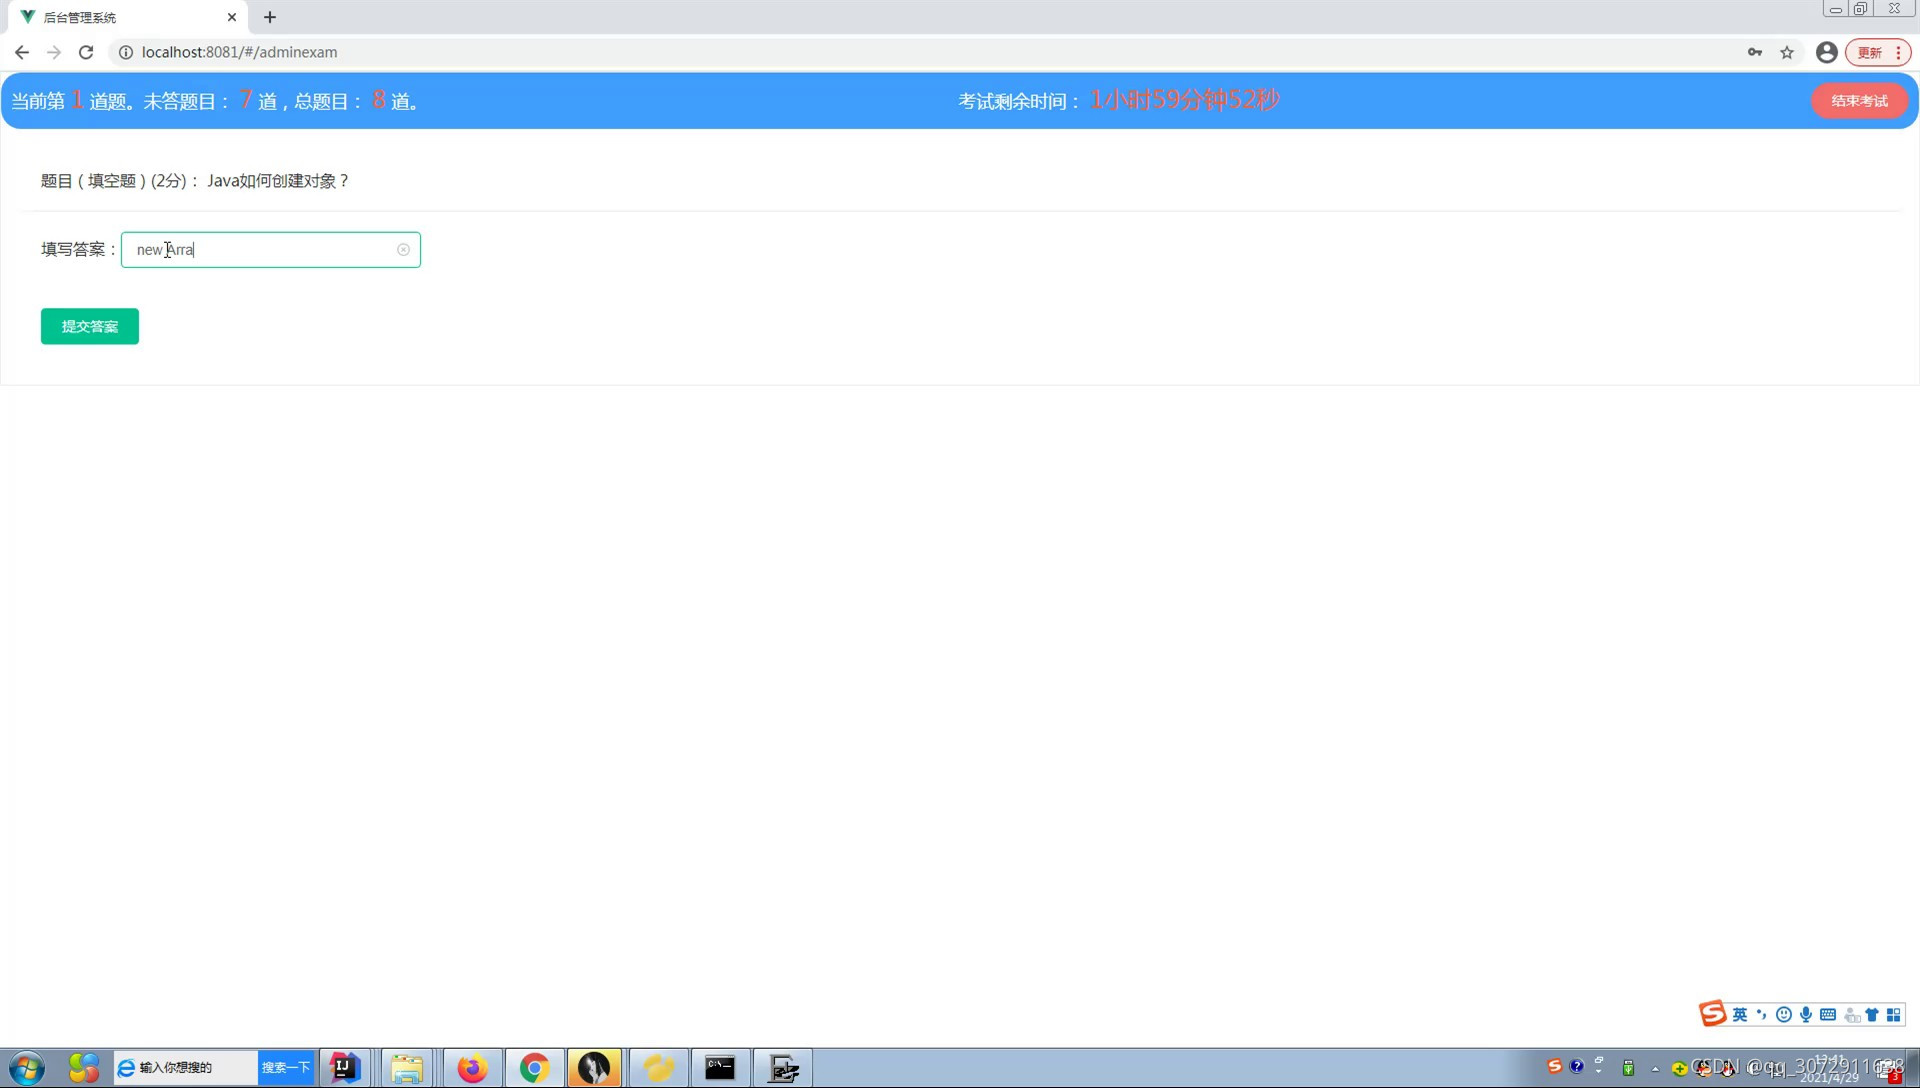This screenshot has width=1920, height=1088.
Task: Open the black circular app in taskbar
Action: (594, 1068)
